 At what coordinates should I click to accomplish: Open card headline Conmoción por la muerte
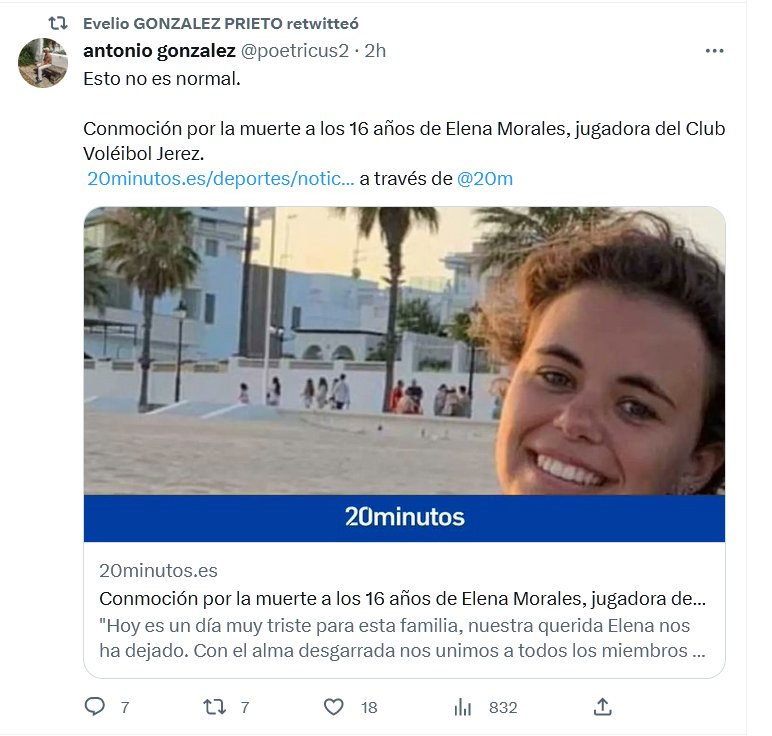pos(402,599)
